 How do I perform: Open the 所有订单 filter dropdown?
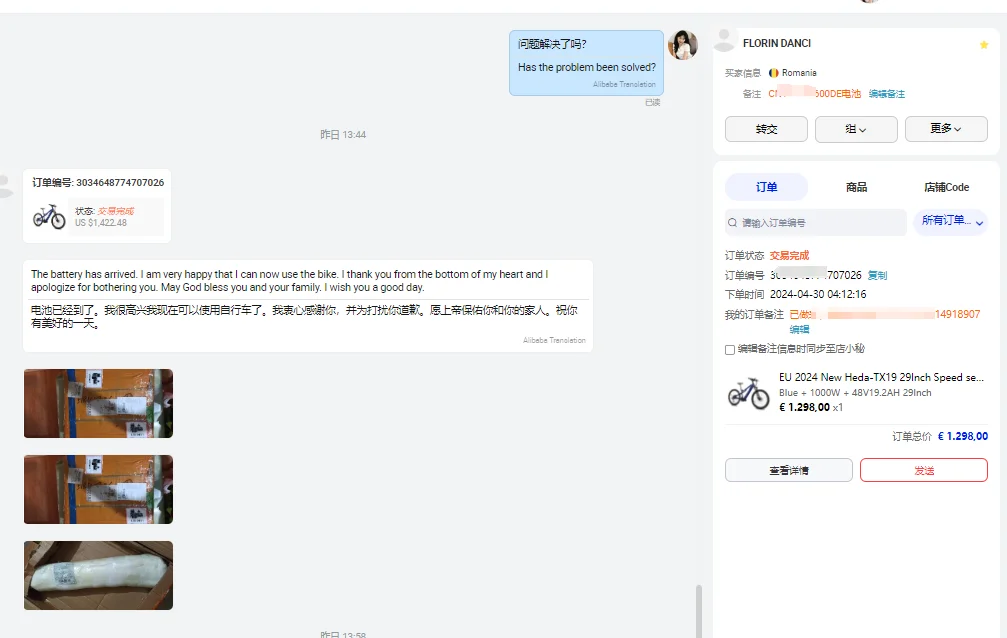948,221
